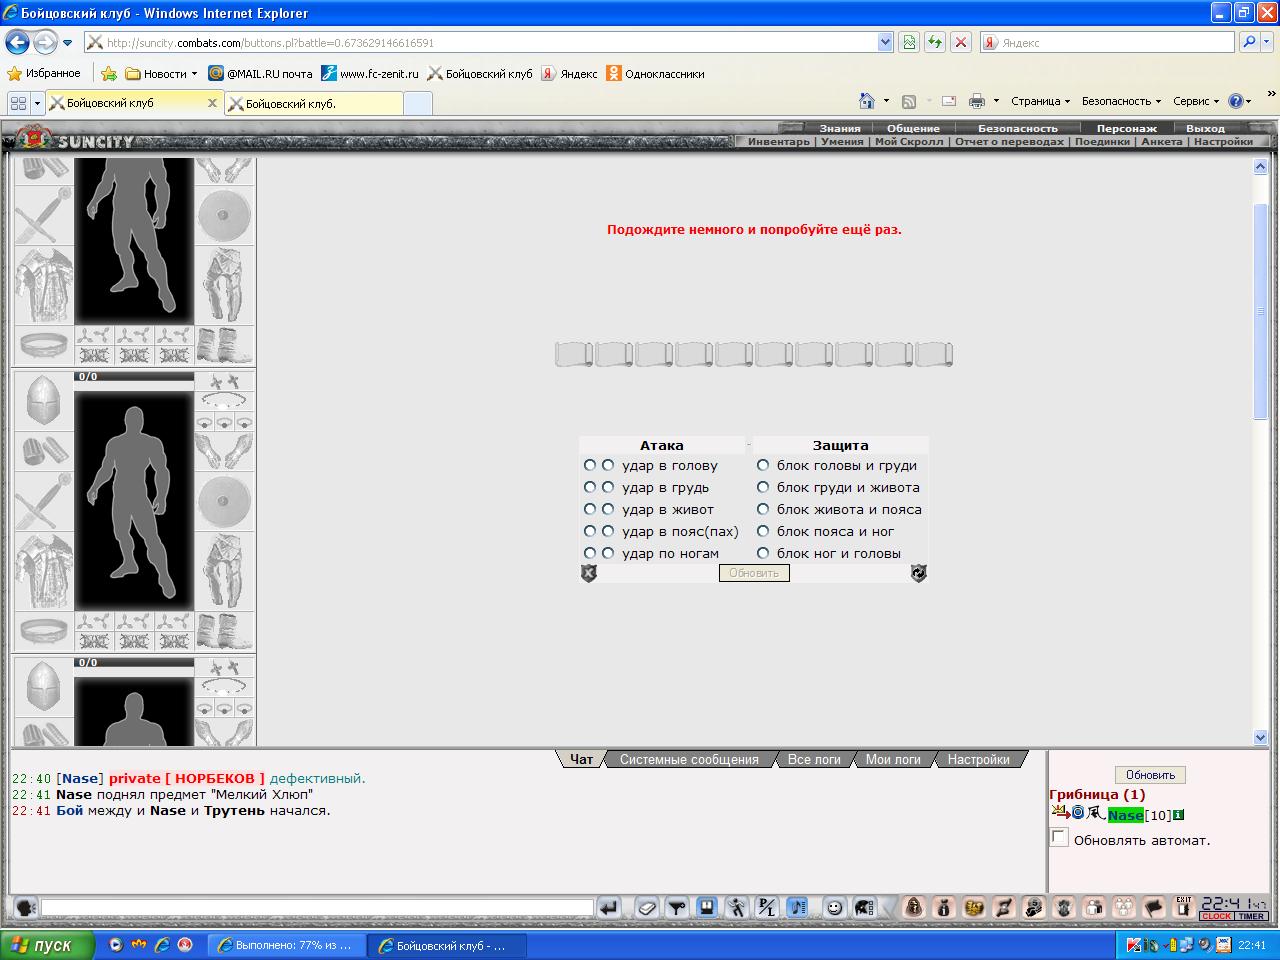Expand the search provider dropdown arrow
The height and width of the screenshot is (960, 1280).
pyautogui.click(x=1269, y=42)
